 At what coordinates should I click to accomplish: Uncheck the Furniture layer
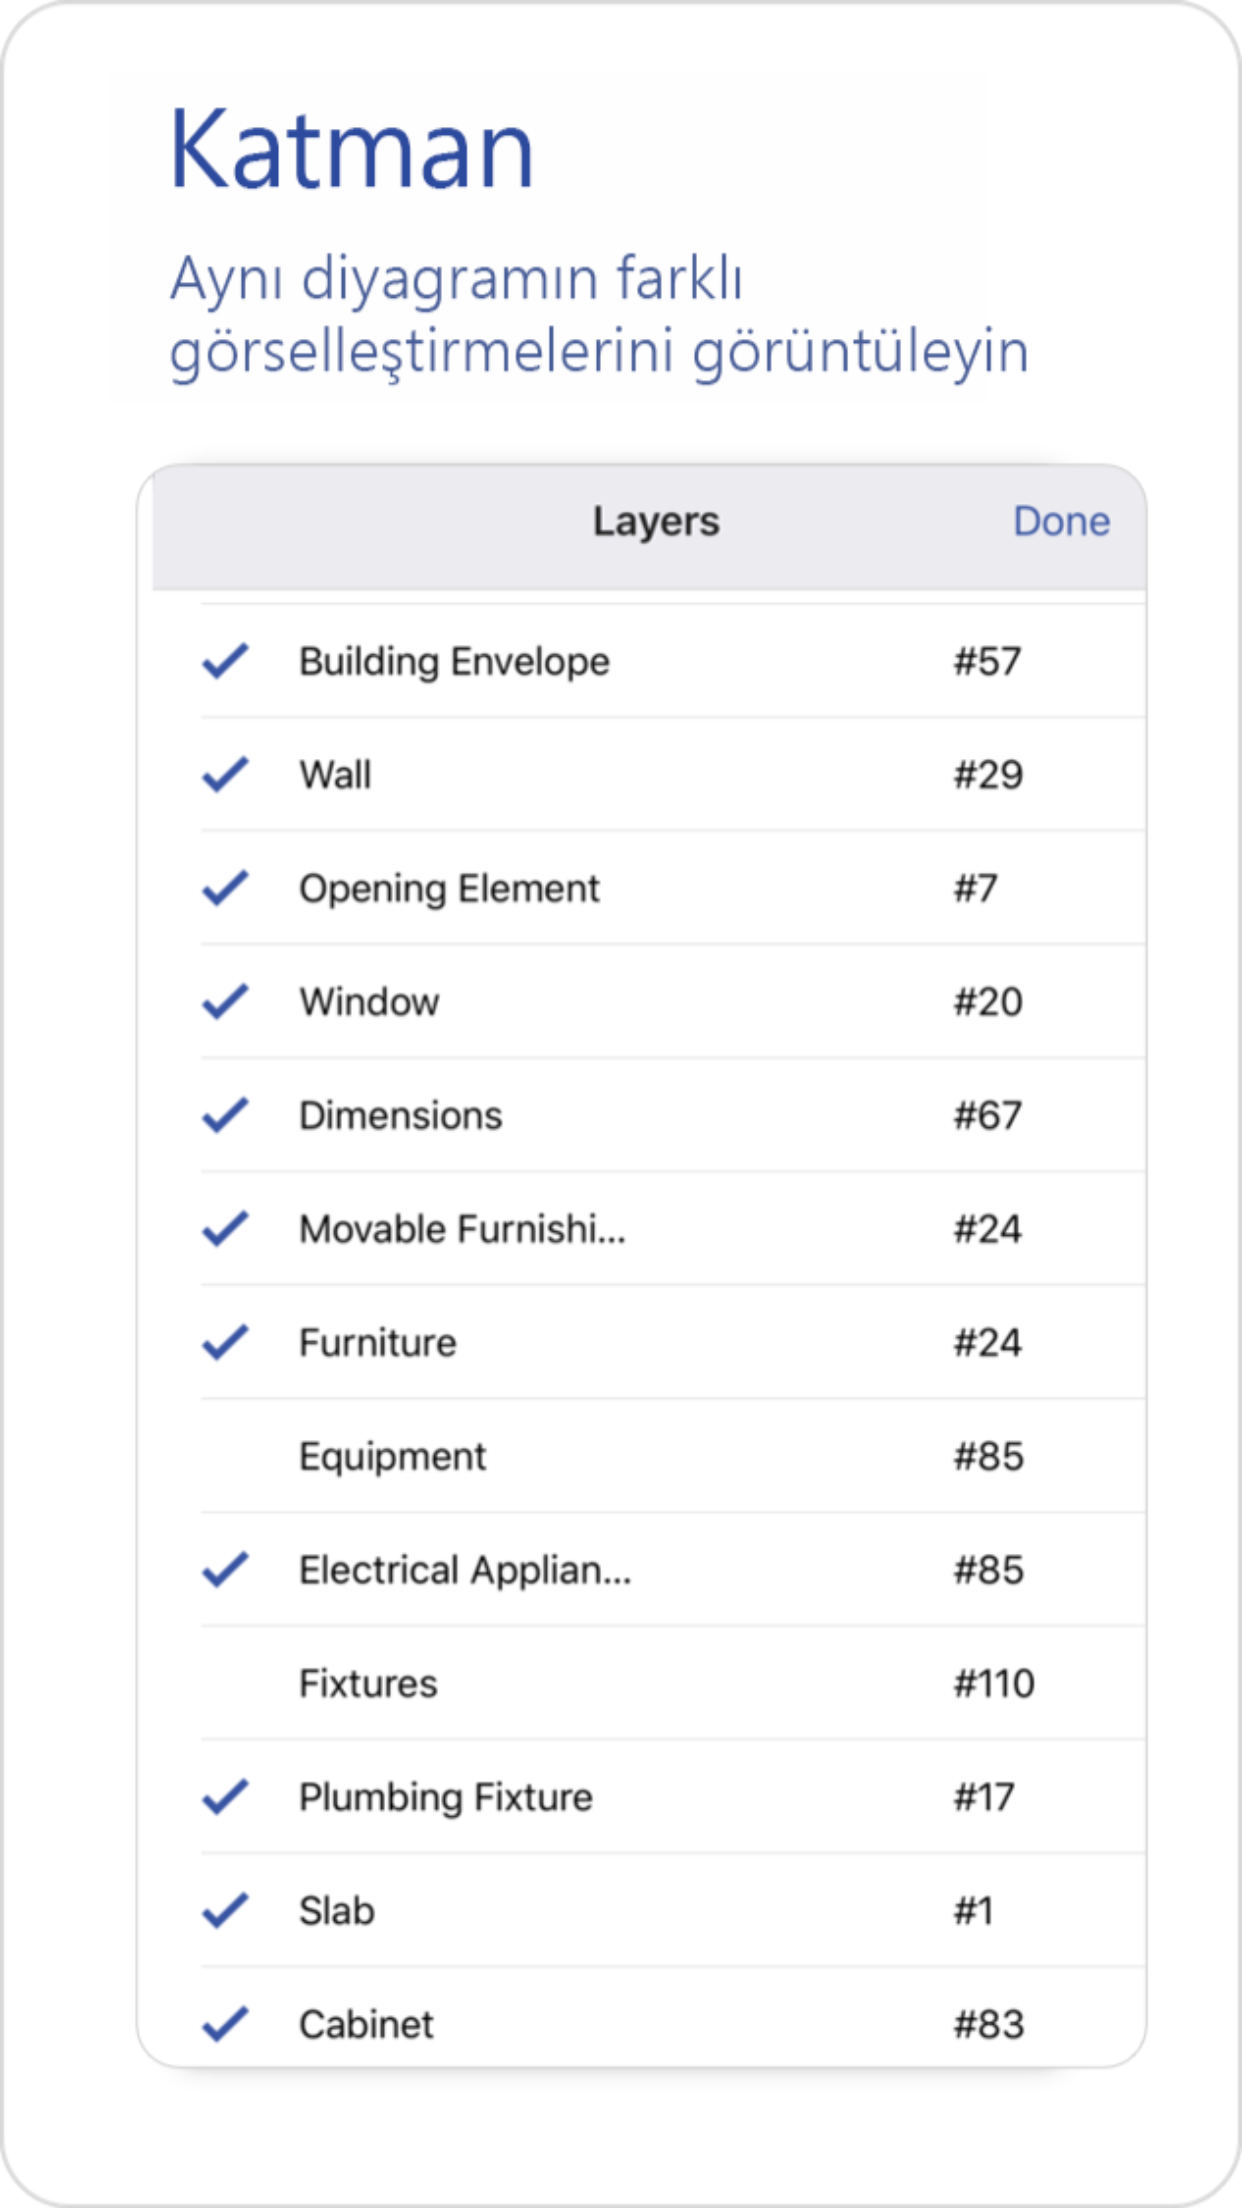pos(228,1342)
